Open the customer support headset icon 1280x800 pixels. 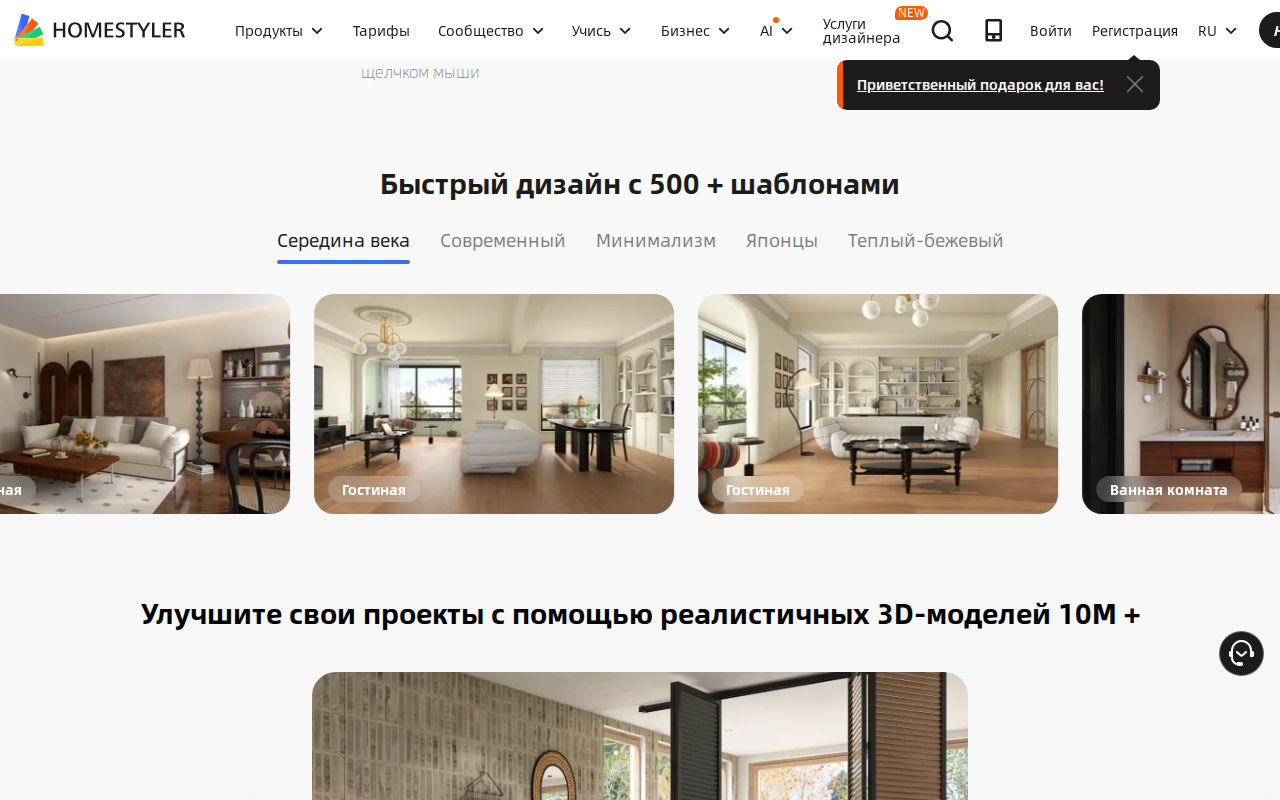tap(1241, 654)
